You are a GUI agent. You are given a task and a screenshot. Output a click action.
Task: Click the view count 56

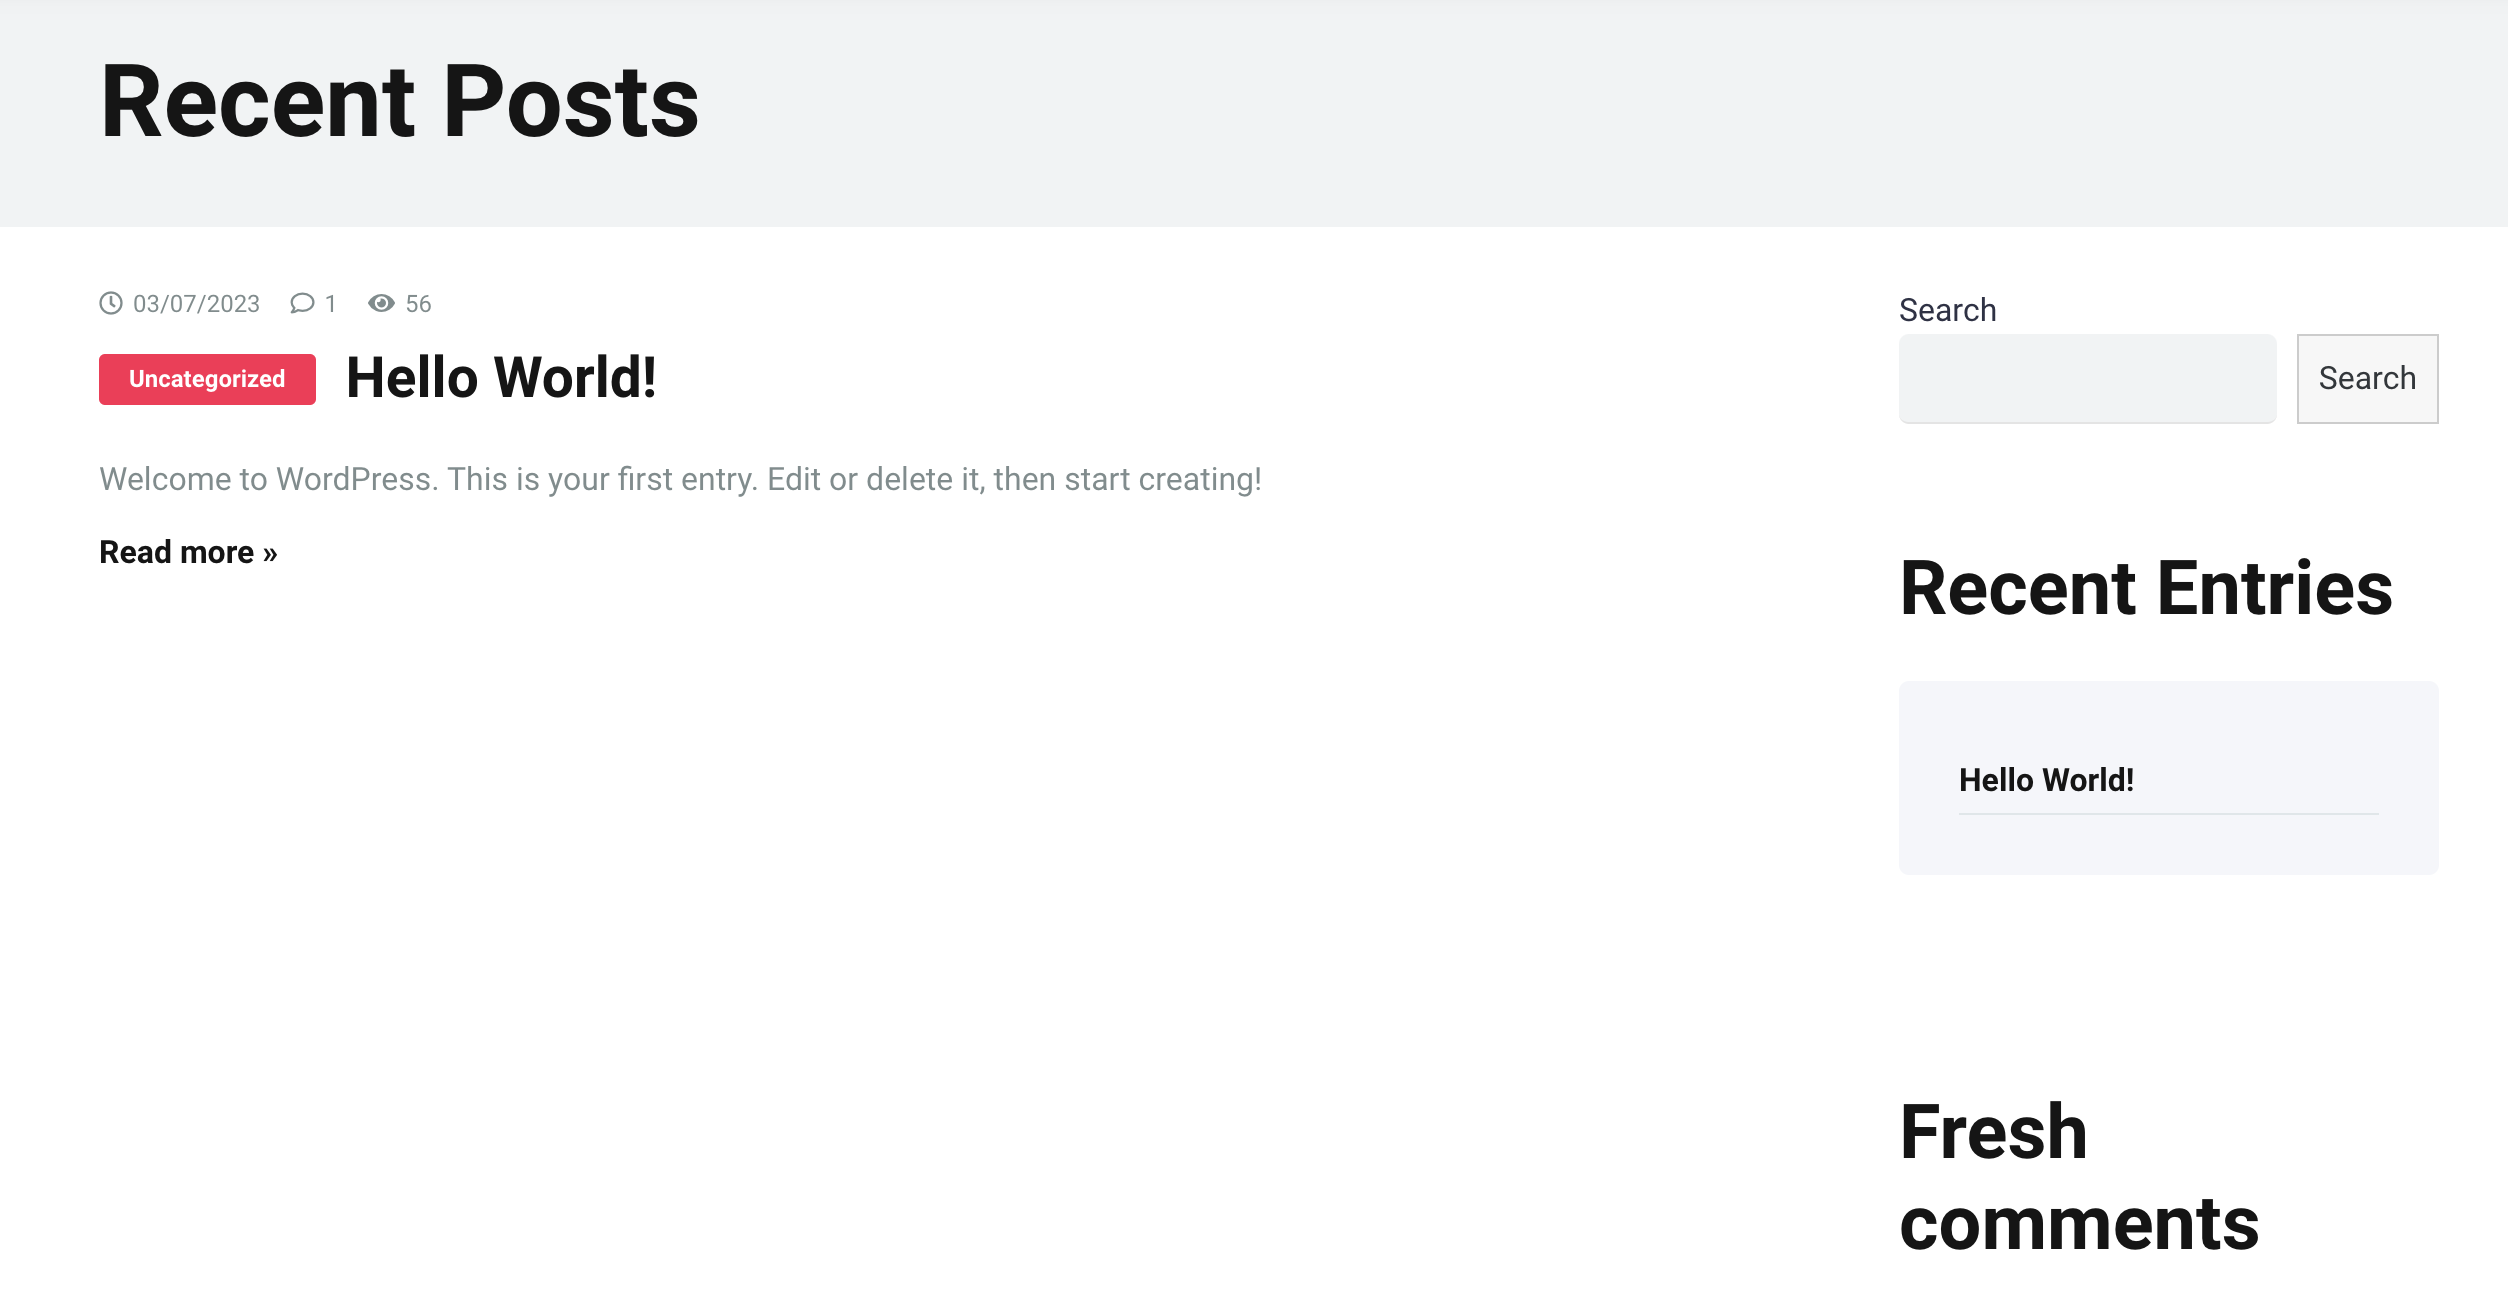click(418, 304)
